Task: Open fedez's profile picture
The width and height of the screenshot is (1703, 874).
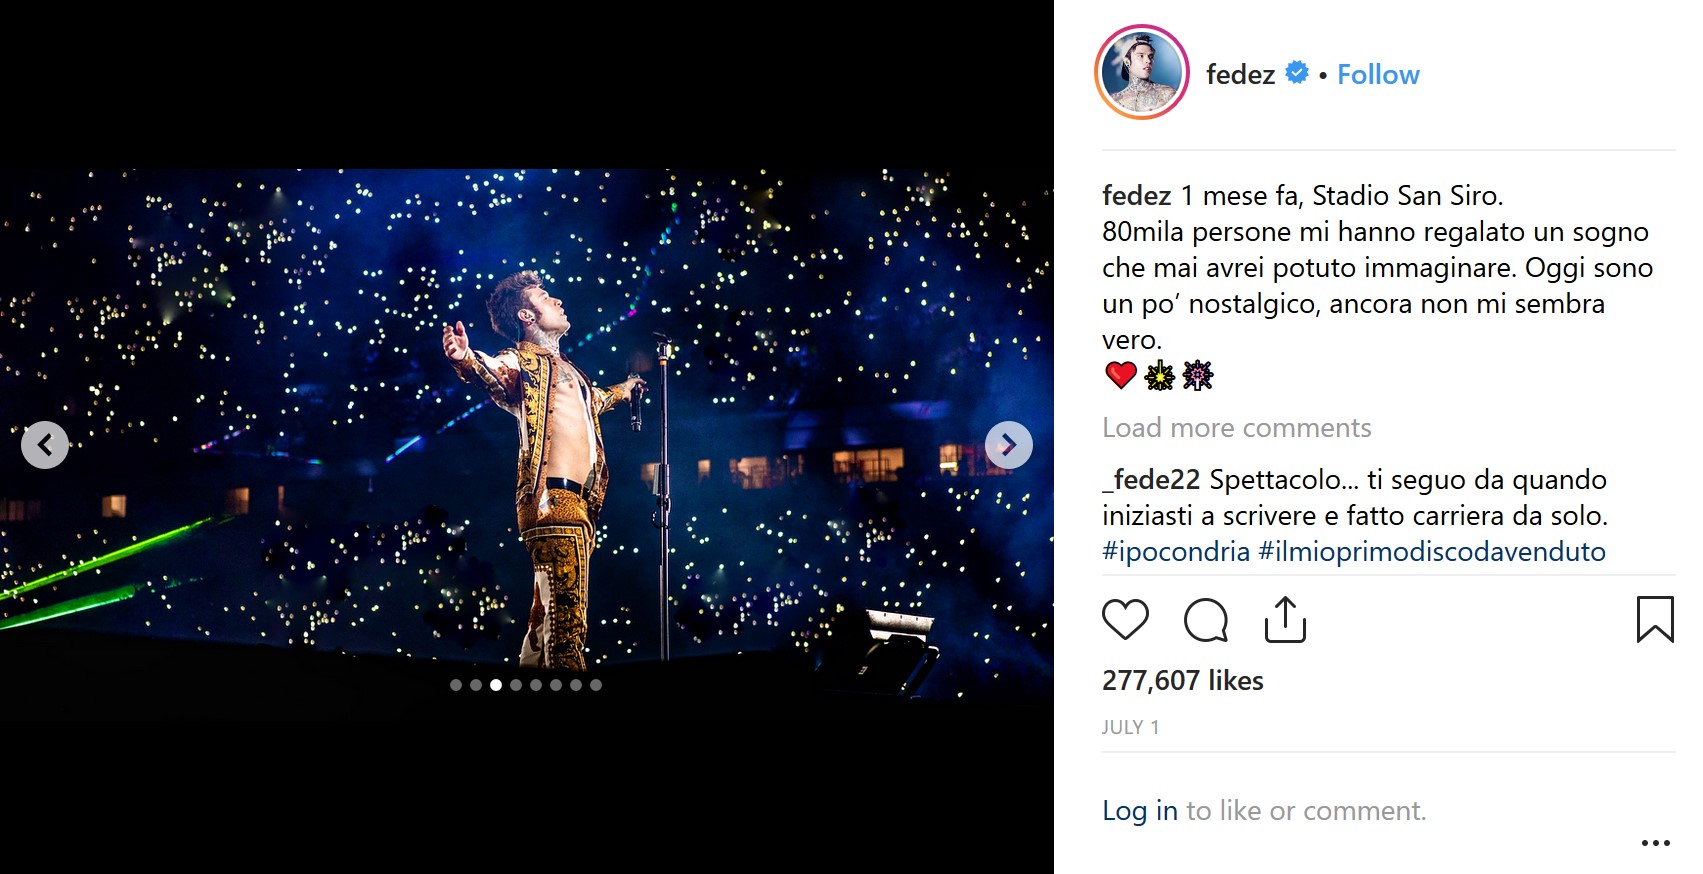Action: click(x=1144, y=72)
